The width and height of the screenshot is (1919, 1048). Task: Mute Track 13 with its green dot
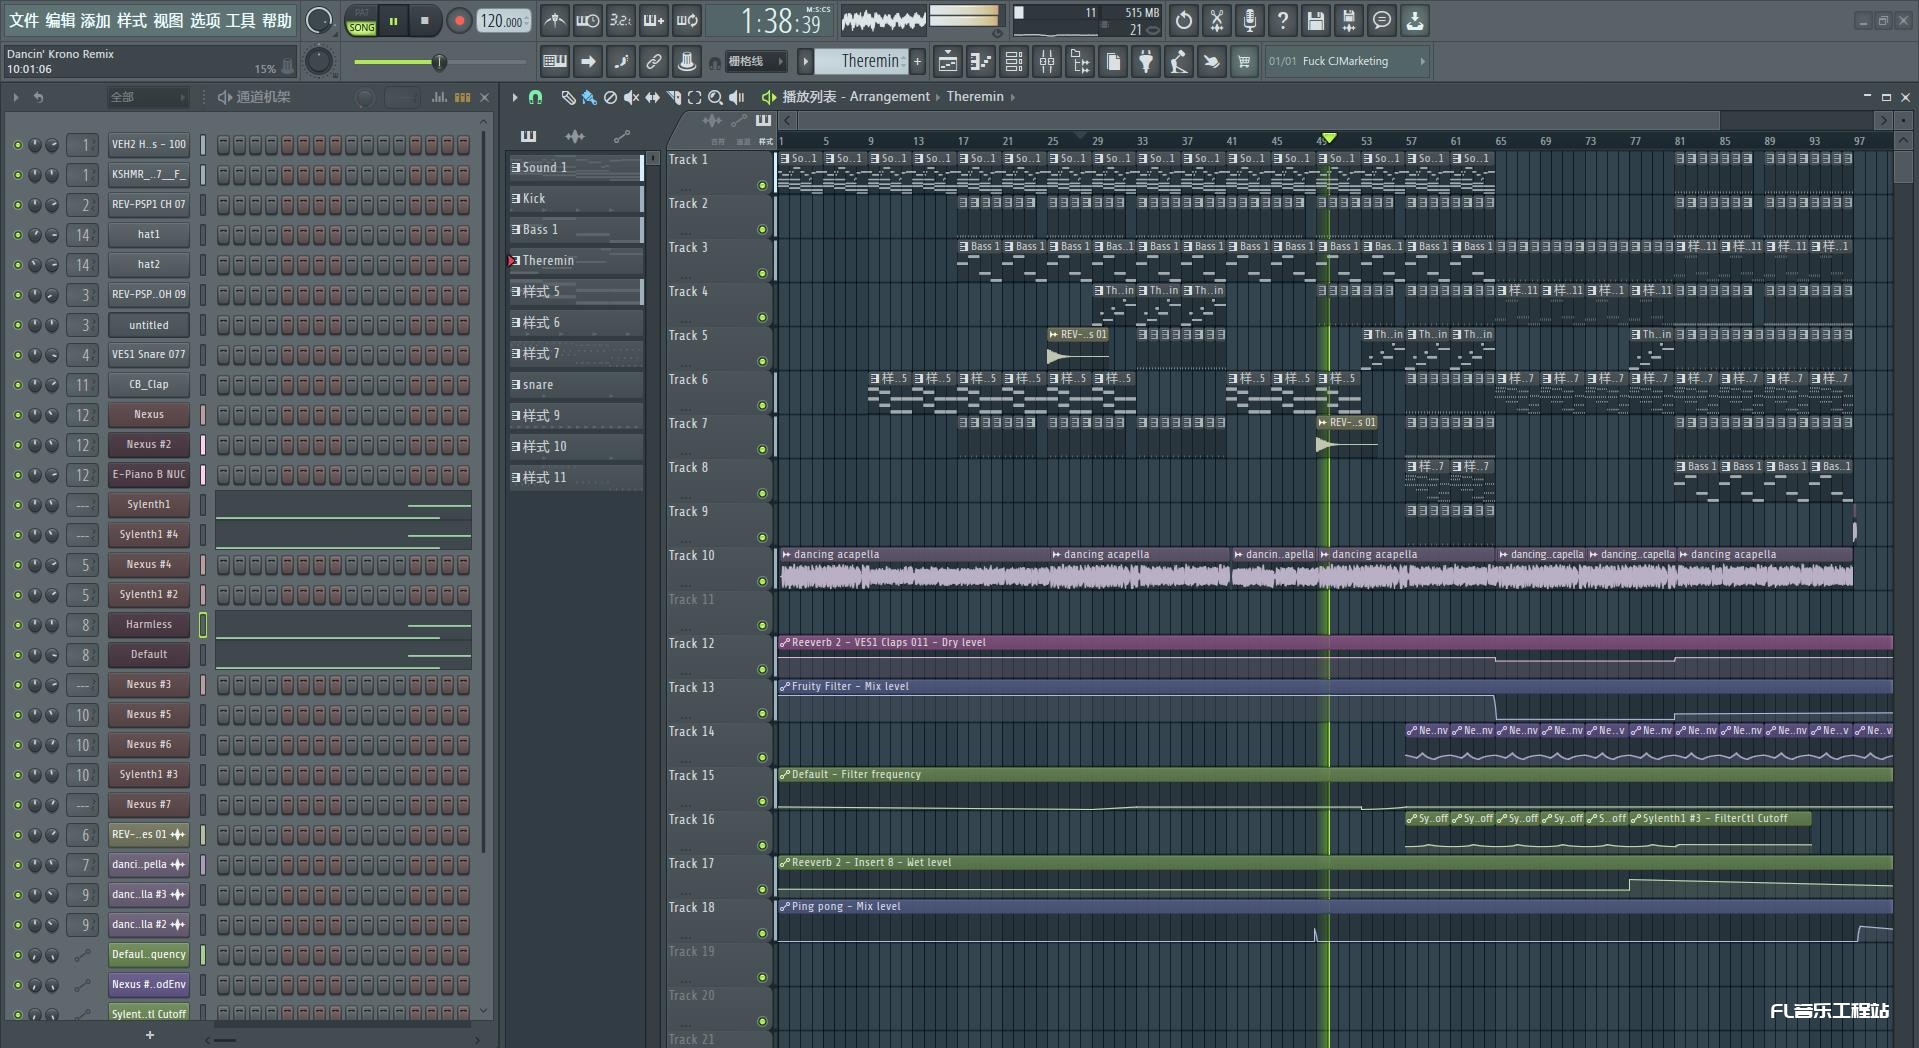tap(762, 713)
